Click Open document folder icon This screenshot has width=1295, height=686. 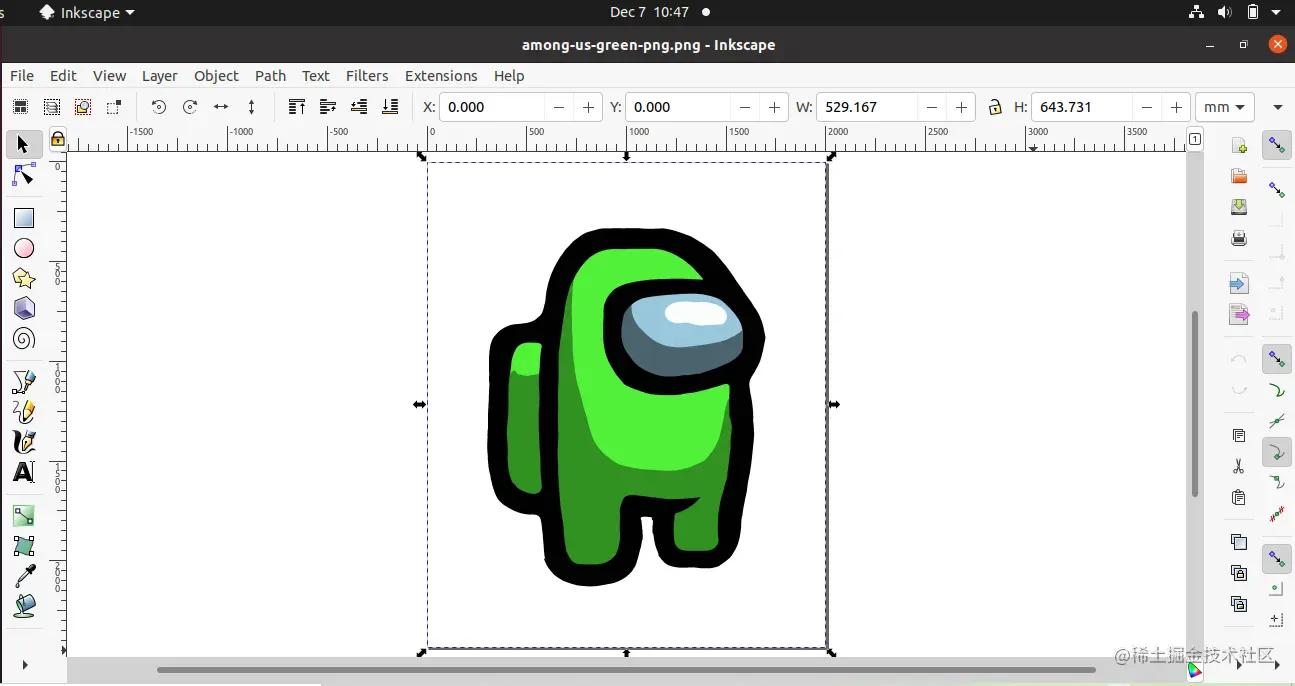pyautogui.click(x=1239, y=177)
